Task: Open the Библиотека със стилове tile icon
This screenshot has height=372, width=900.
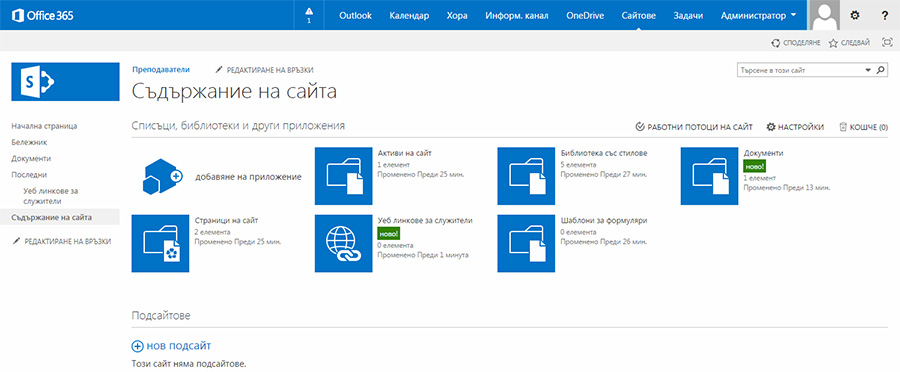Action: [x=526, y=176]
